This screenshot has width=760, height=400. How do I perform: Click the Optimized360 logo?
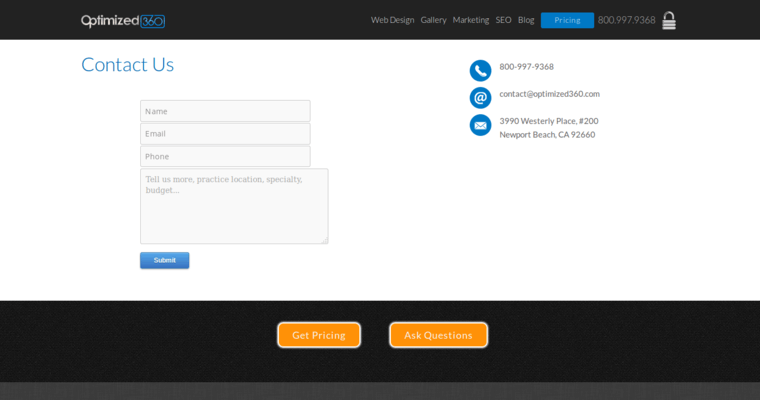[122, 20]
